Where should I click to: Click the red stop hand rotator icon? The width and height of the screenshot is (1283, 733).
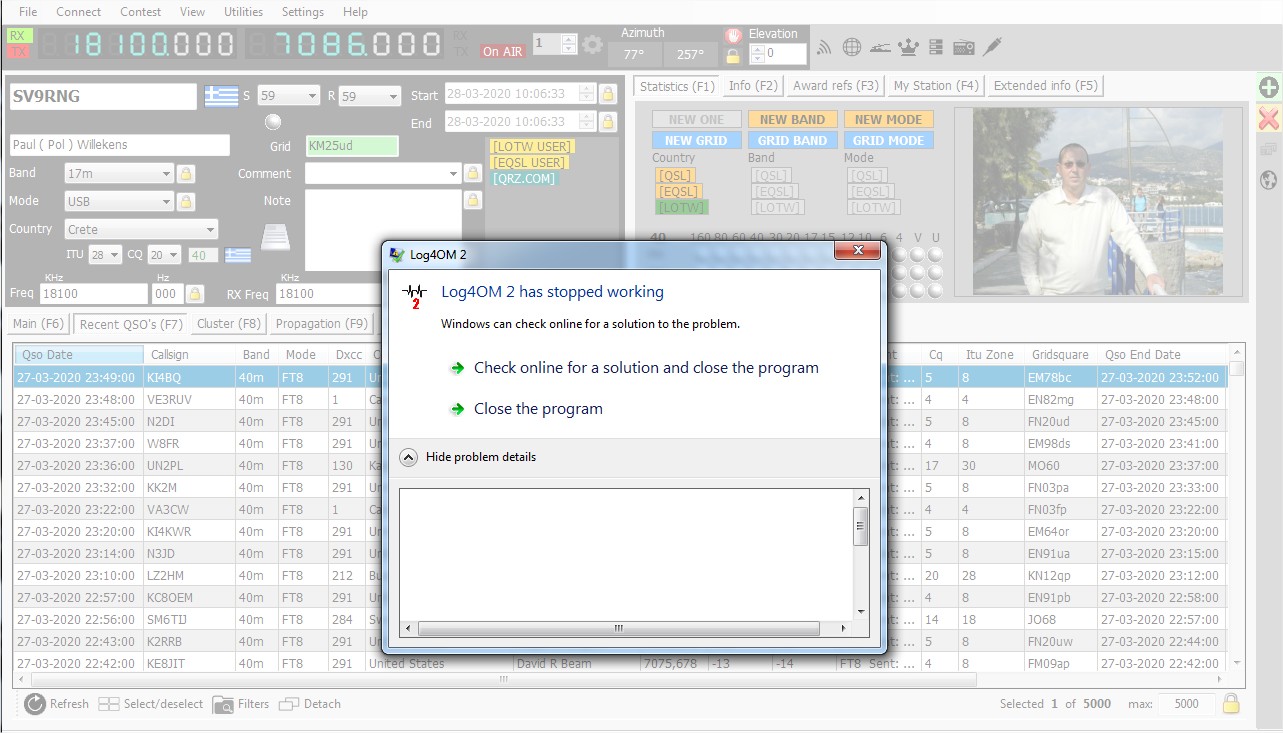click(x=733, y=34)
